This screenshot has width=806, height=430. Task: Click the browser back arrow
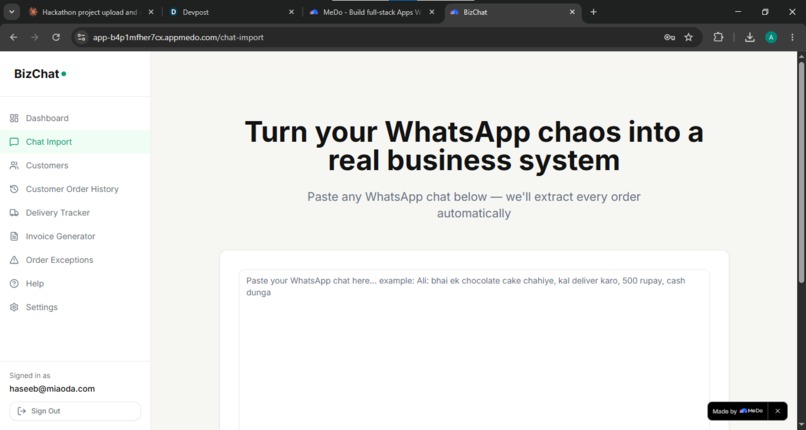[x=14, y=37]
